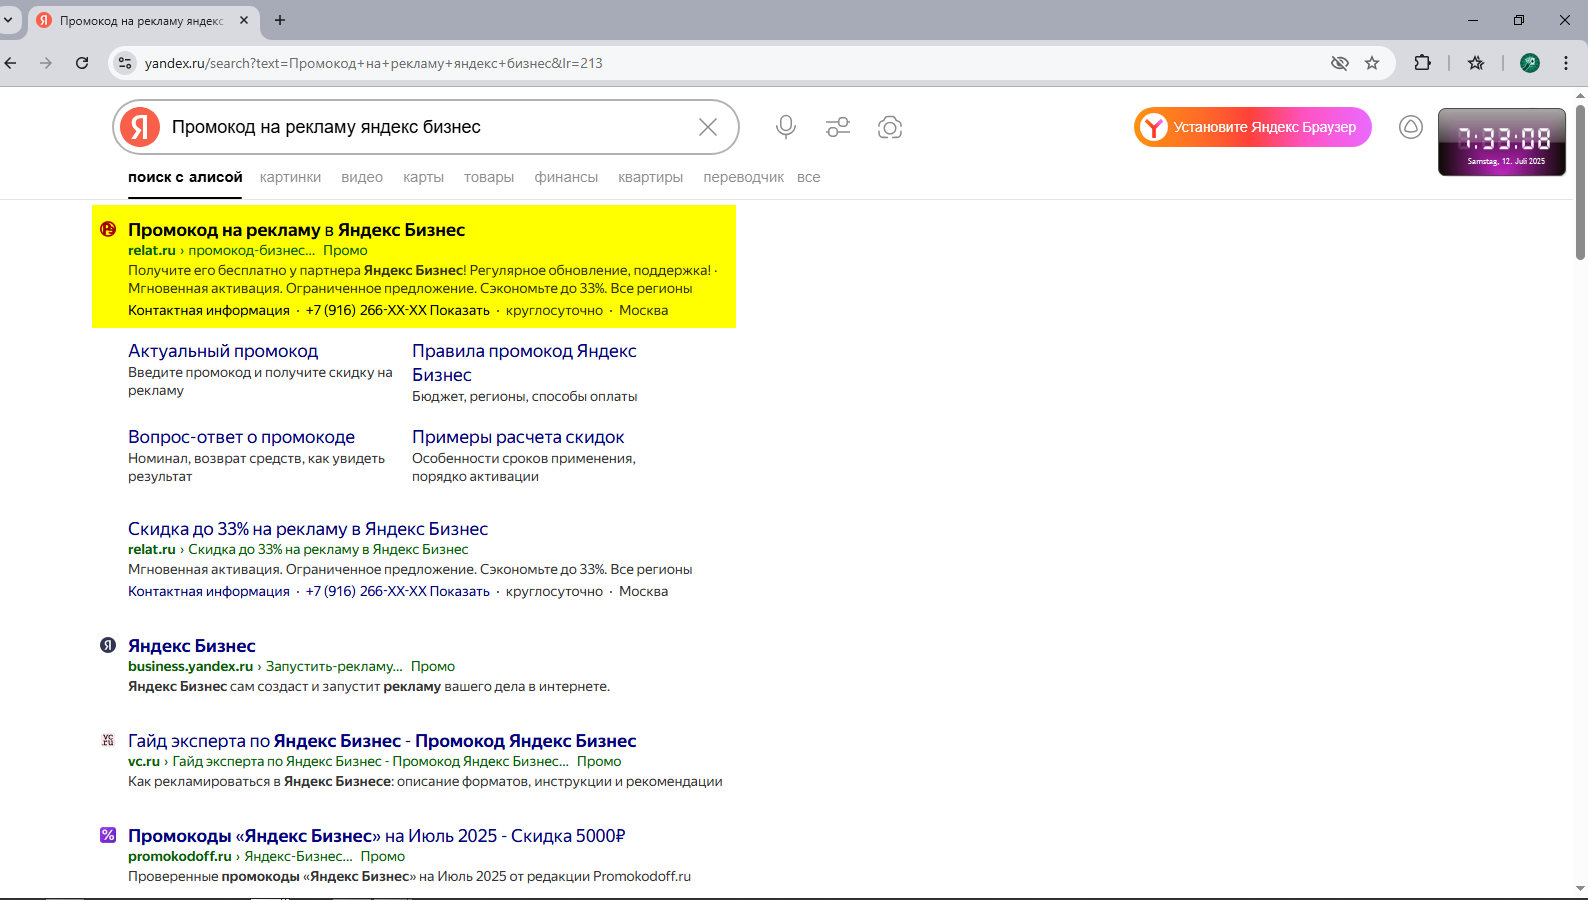The image size is (1588, 900).
Task: View site information icon in address bar
Action: (x=124, y=63)
